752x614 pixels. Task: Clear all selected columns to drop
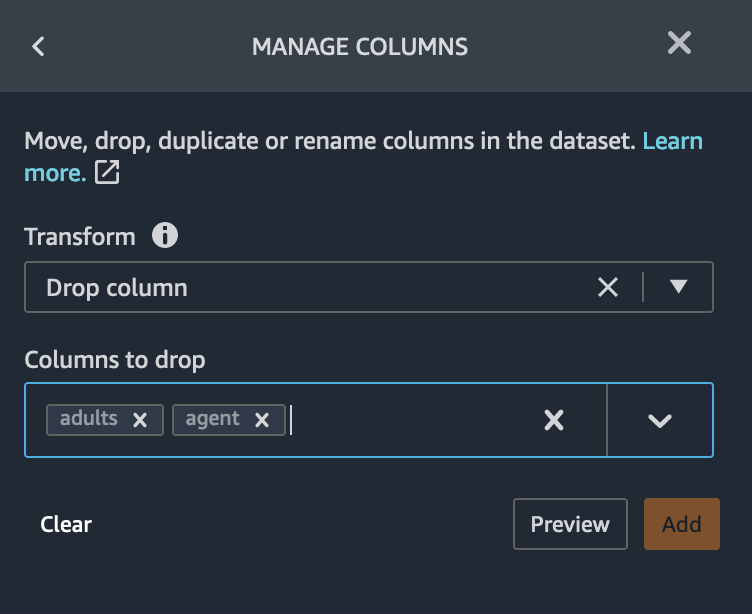[x=554, y=420]
